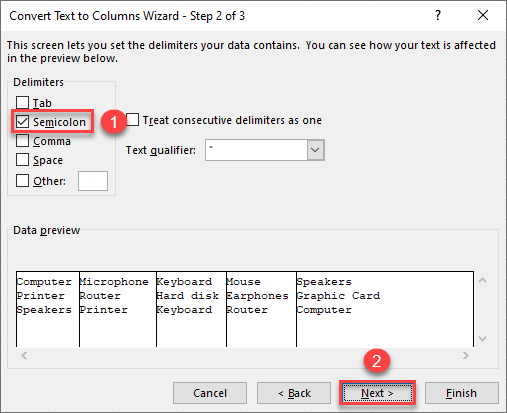
Task: Go back with the Back button
Action: (x=294, y=393)
